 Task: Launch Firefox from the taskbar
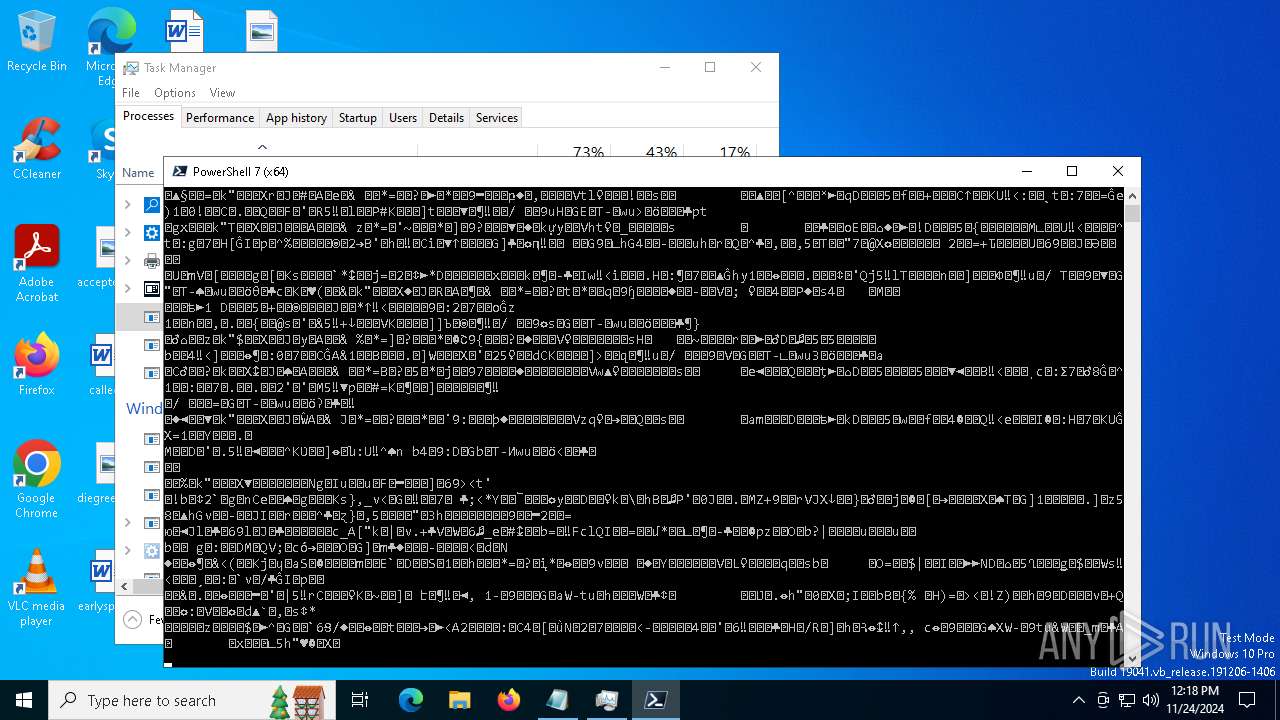(x=509, y=700)
